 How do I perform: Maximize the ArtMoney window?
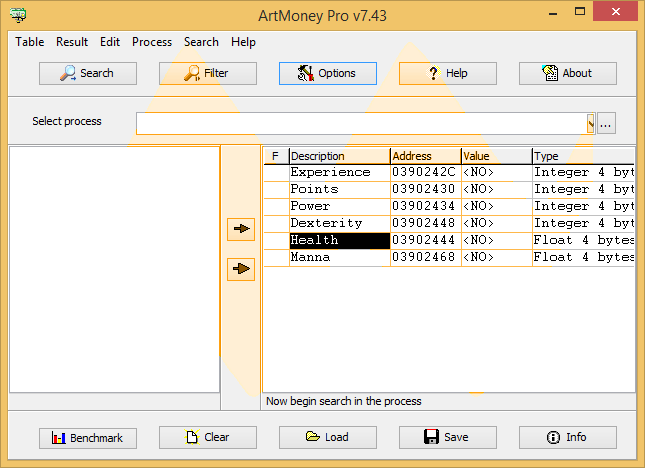point(580,12)
